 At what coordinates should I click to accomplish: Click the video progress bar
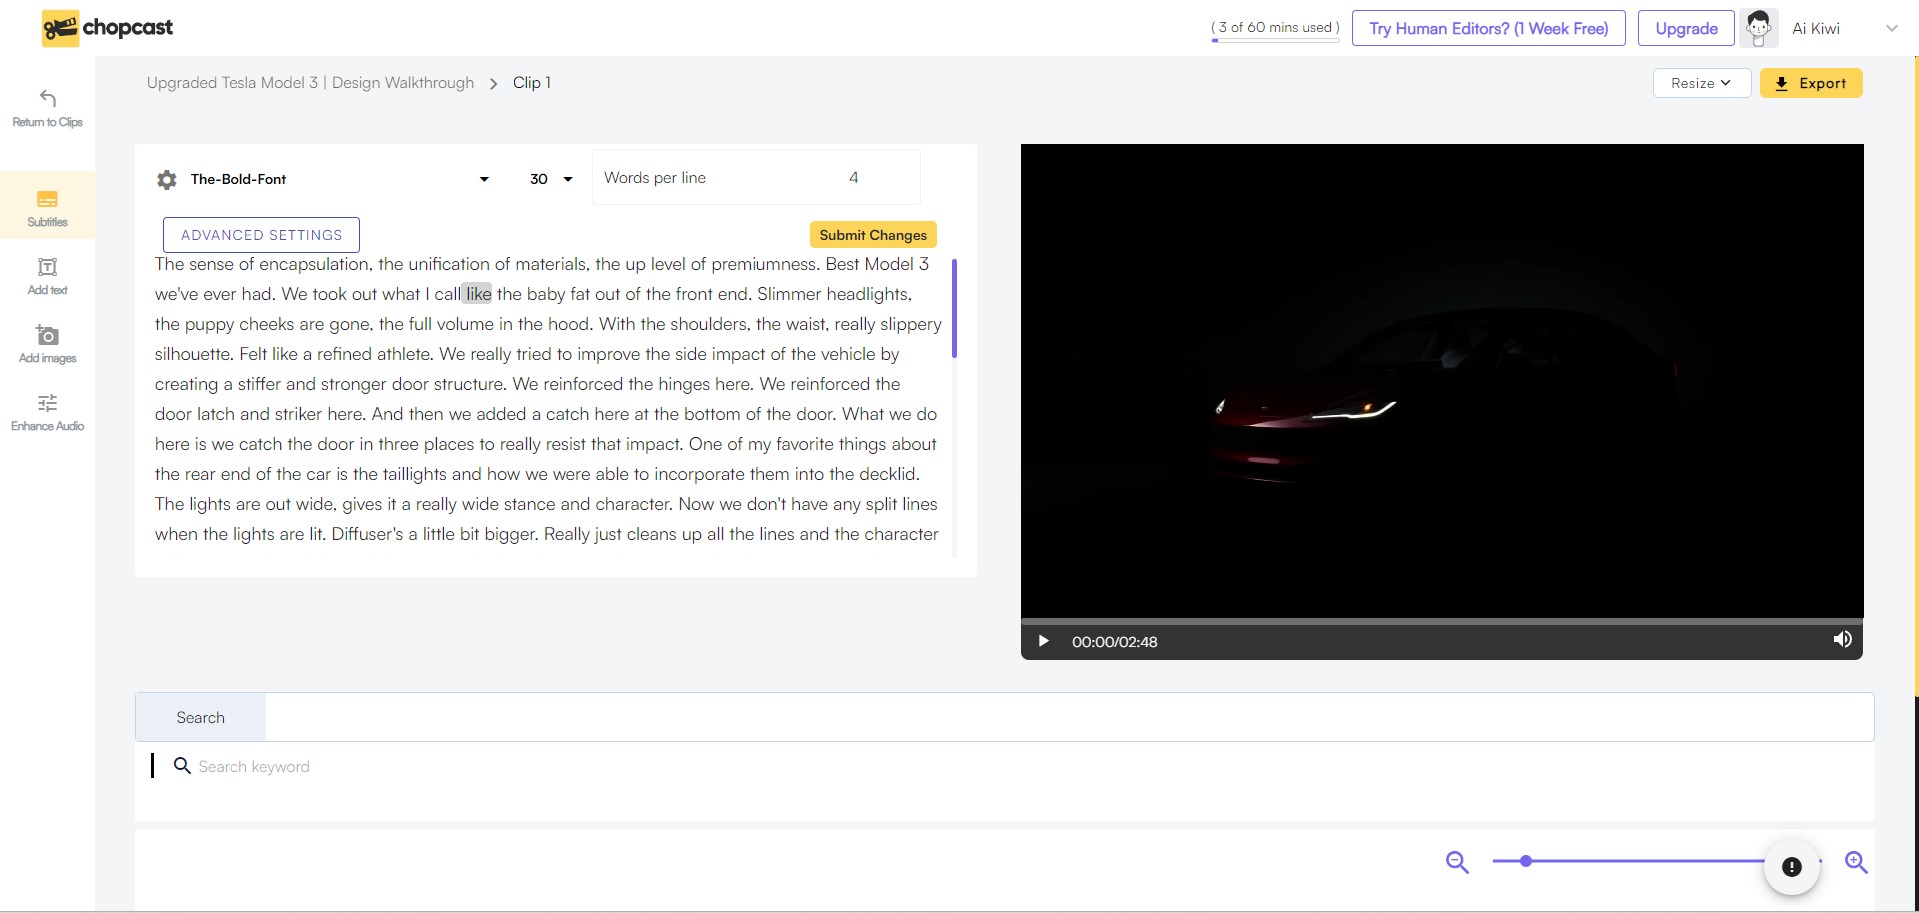1442,621
